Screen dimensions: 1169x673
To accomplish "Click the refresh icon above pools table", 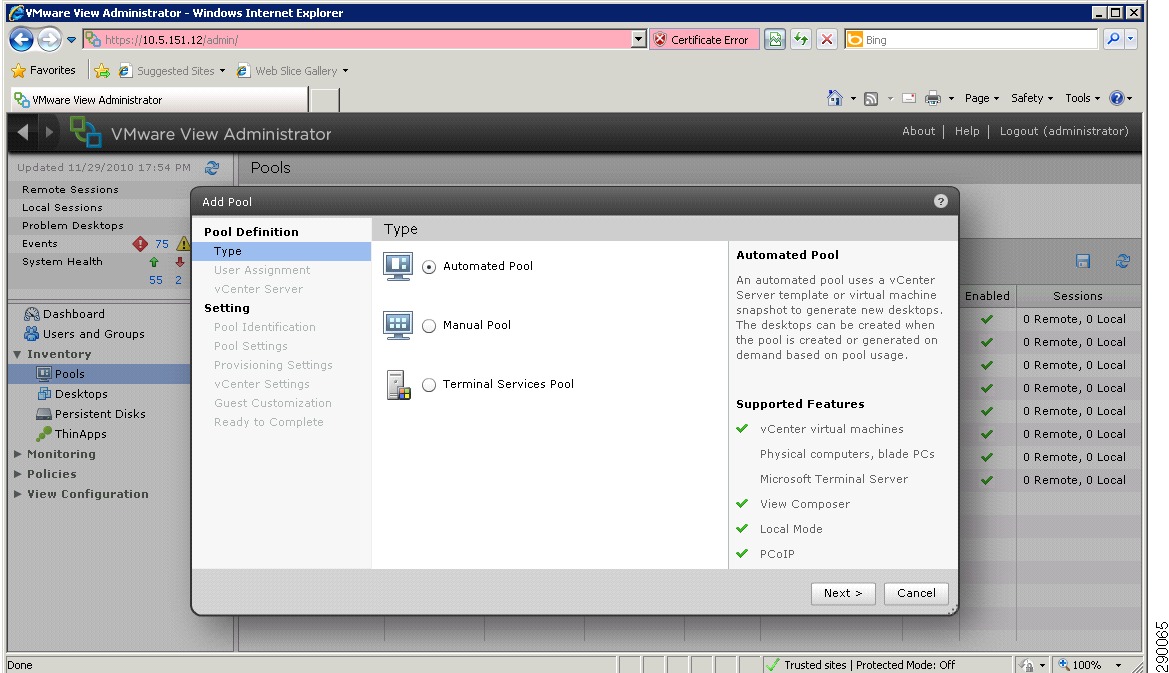I will [1122, 261].
